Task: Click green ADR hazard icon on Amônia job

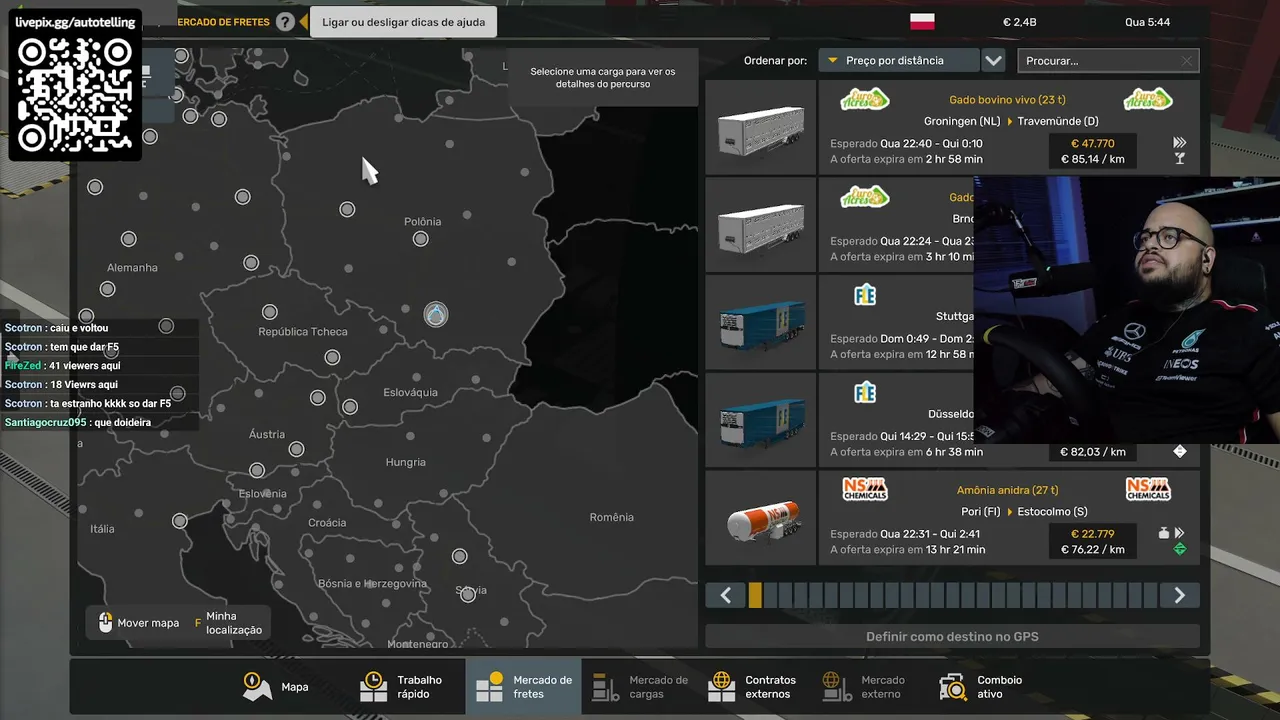Action: click(x=1180, y=549)
